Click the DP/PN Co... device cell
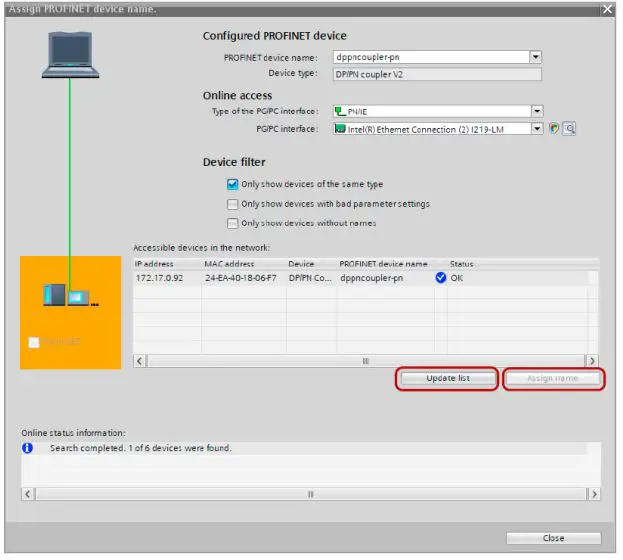Viewport: 623px width, 560px height. pyautogui.click(x=310, y=278)
